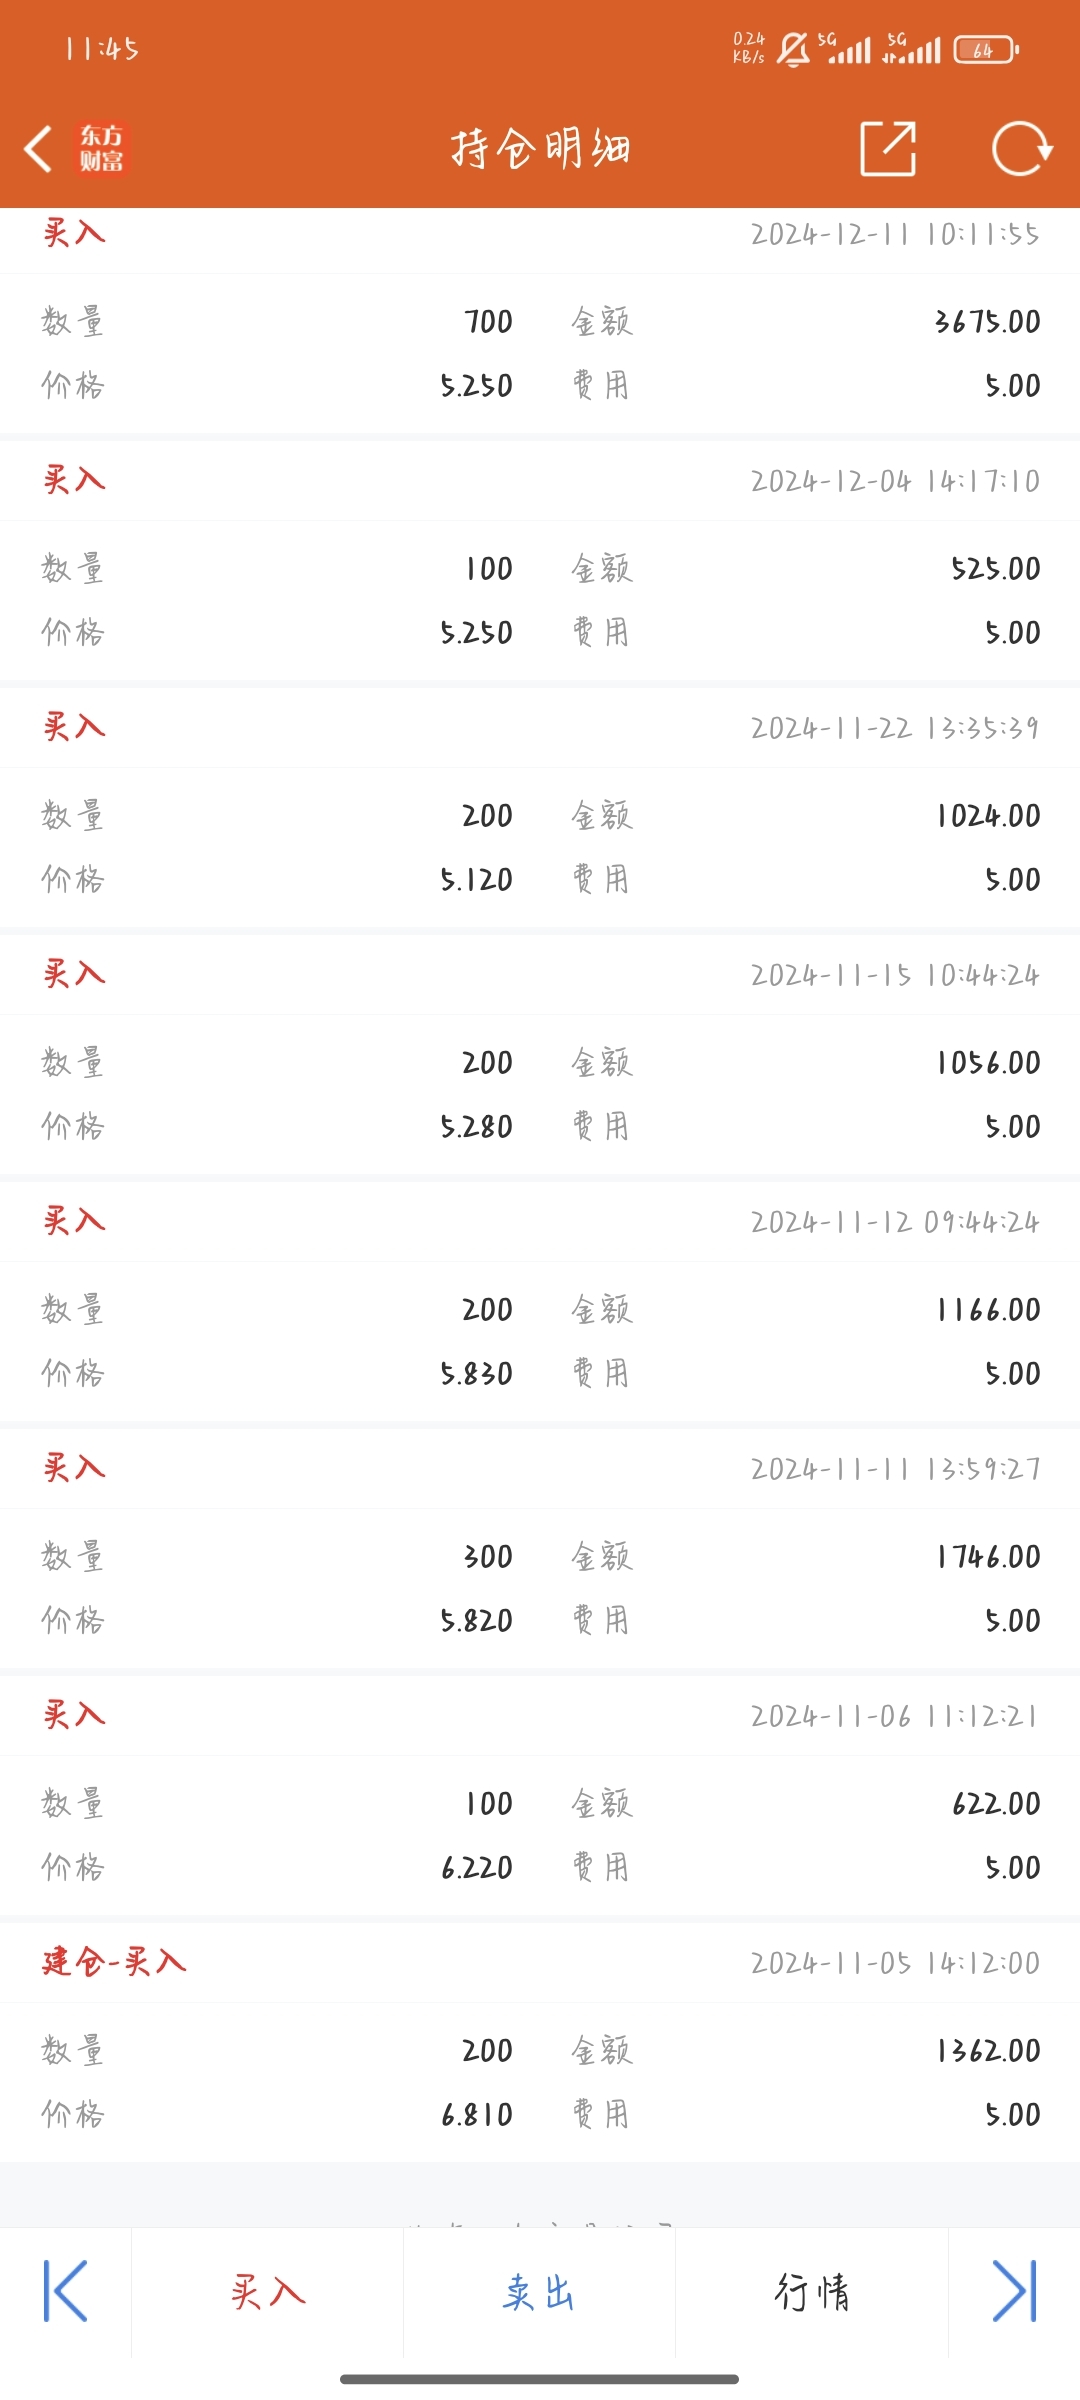Tap the muted notification bell icon
Image resolution: width=1080 pixels, height=2400 pixels.
pyautogui.click(x=793, y=49)
